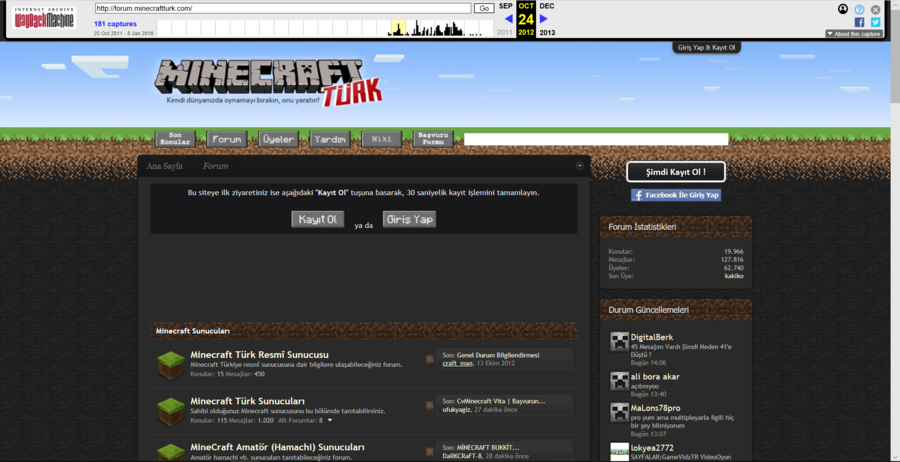Click the Wayback Machine logo
This screenshot has height=462, width=900.
pos(44,18)
